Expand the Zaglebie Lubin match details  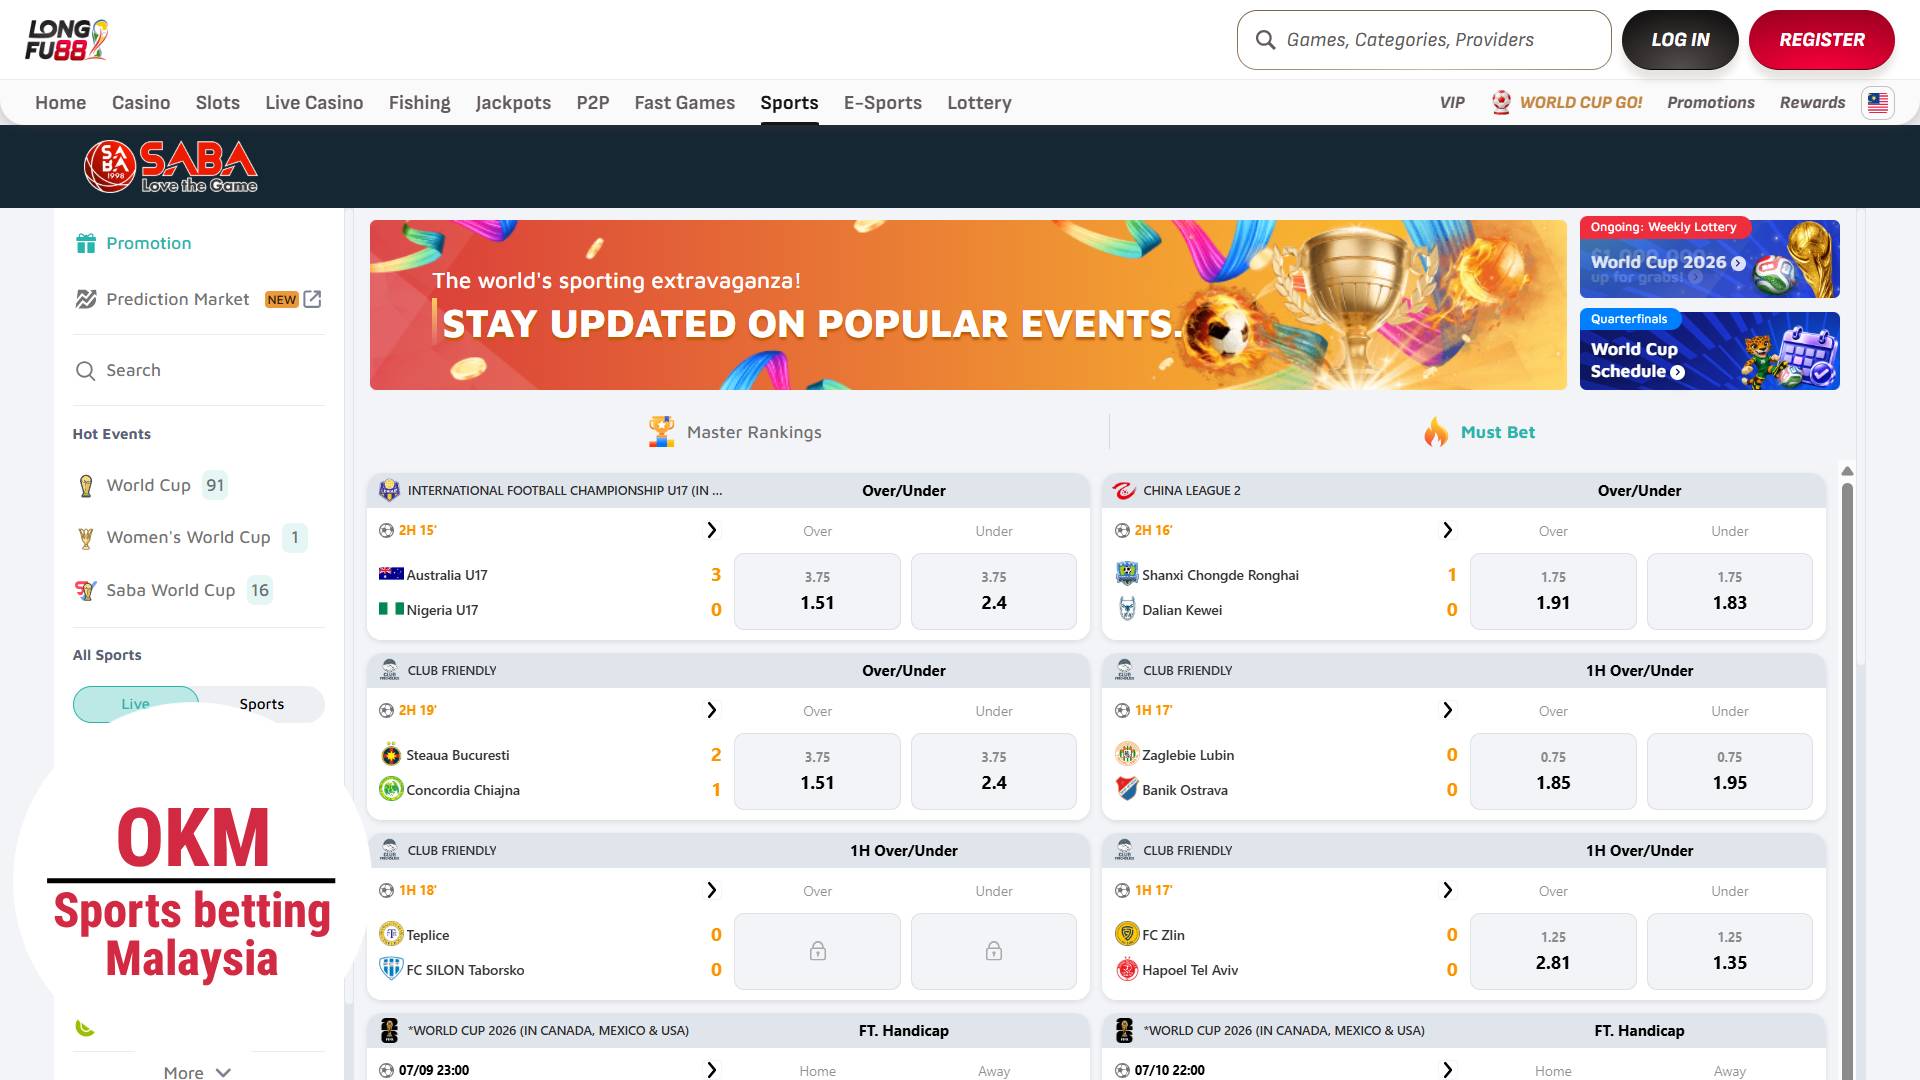(1447, 710)
